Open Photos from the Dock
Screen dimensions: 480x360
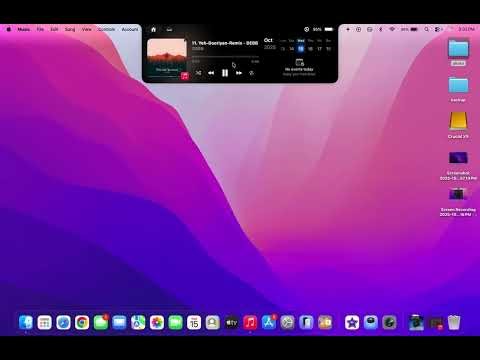pos(157,322)
